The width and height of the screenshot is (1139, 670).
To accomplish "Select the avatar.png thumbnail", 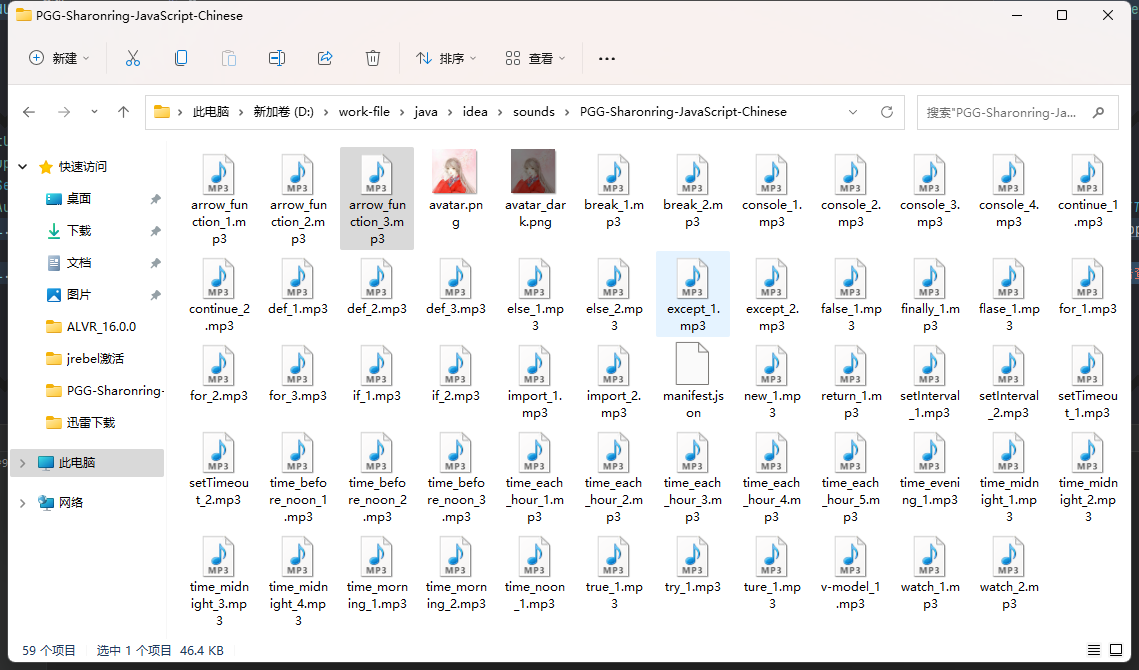I will click(456, 171).
